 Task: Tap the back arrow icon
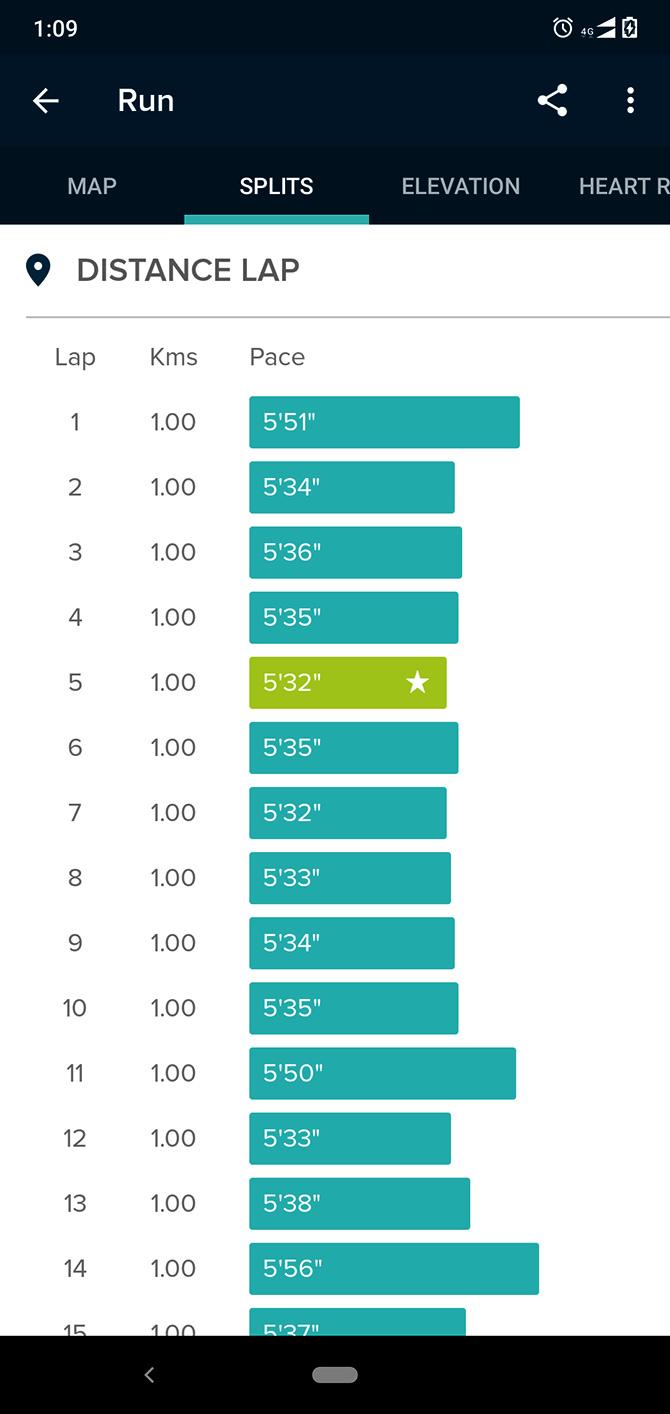46,100
